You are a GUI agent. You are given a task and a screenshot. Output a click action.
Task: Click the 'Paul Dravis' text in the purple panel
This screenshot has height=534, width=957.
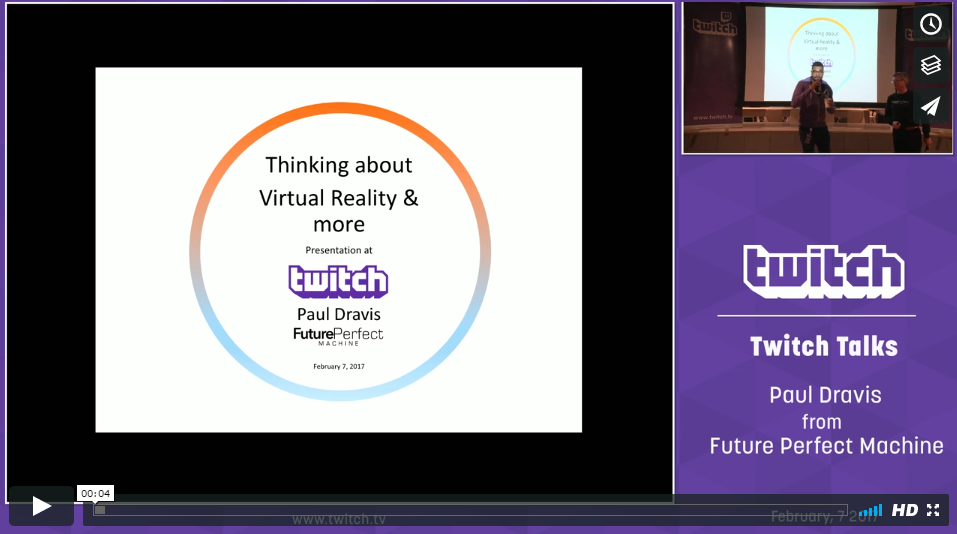tap(825, 395)
